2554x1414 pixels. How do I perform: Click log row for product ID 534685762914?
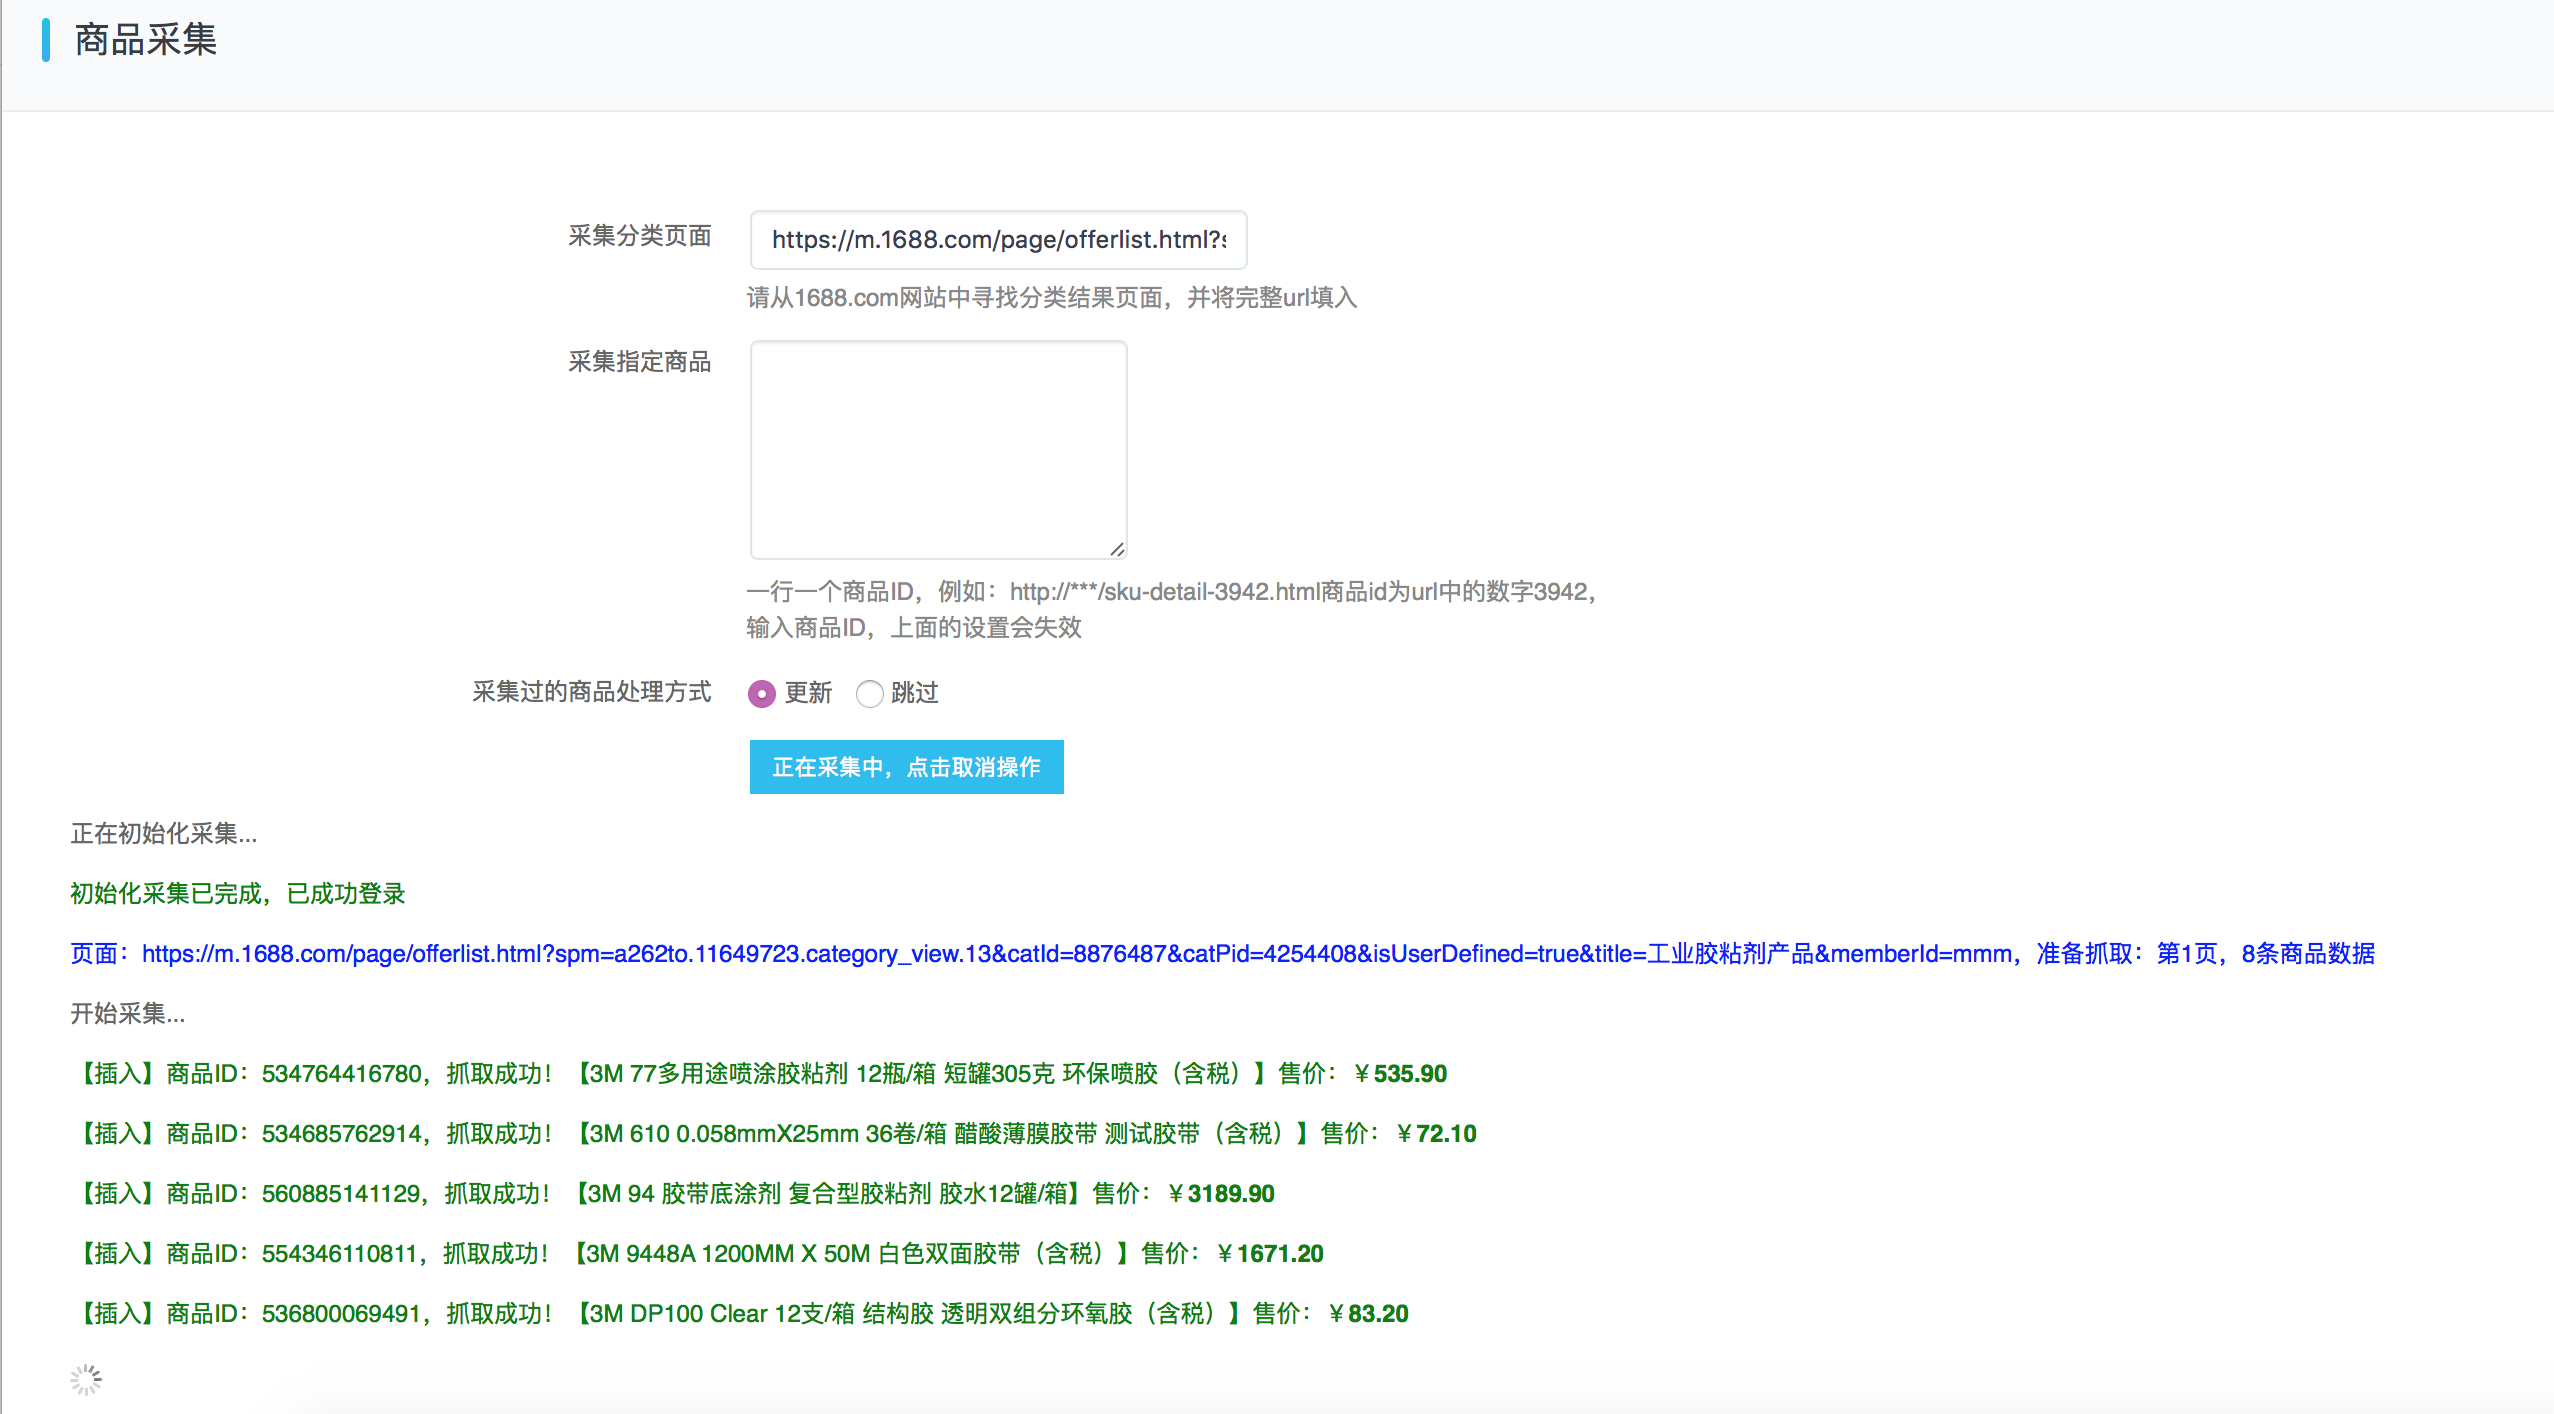(775, 1134)
